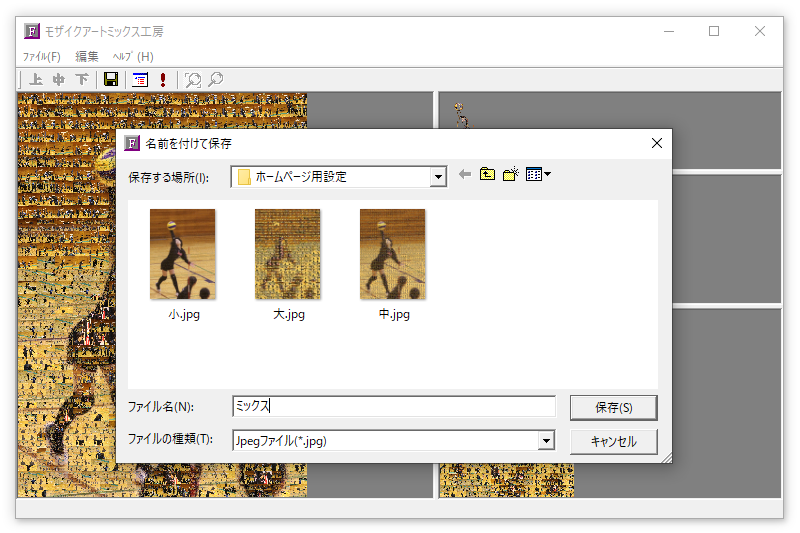The image size is (800, 533).
Task: Click the 下 (bottom) toolbar icon
Action: point(82,80)
